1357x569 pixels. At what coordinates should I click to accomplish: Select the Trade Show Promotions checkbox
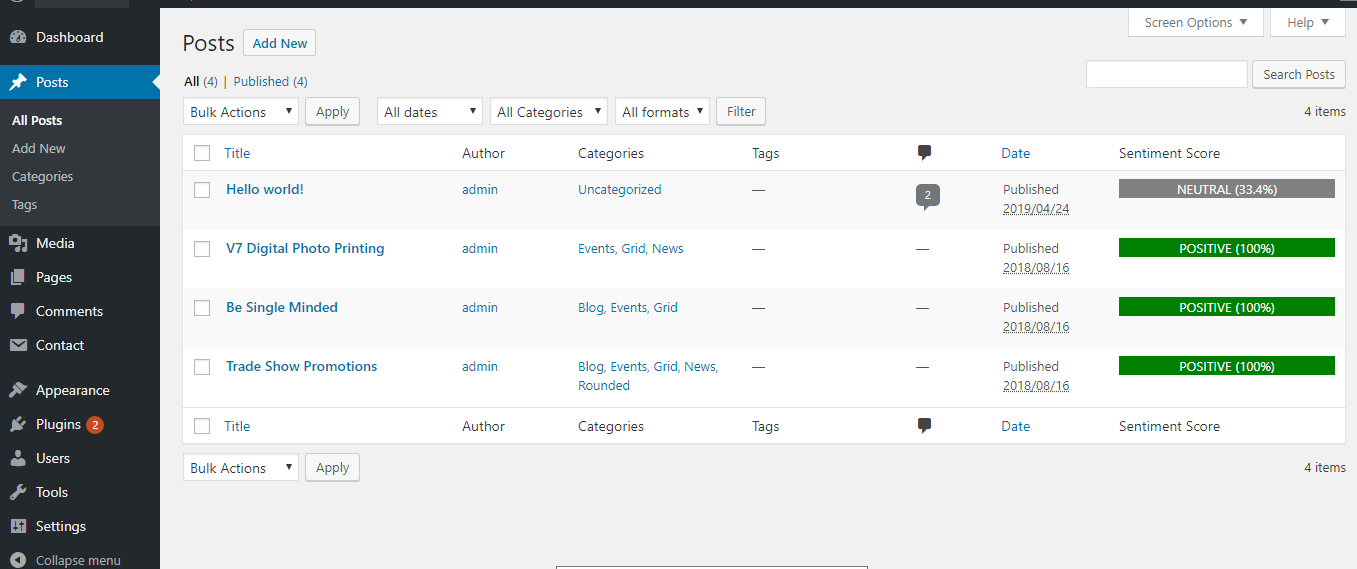tap(202, 367)
